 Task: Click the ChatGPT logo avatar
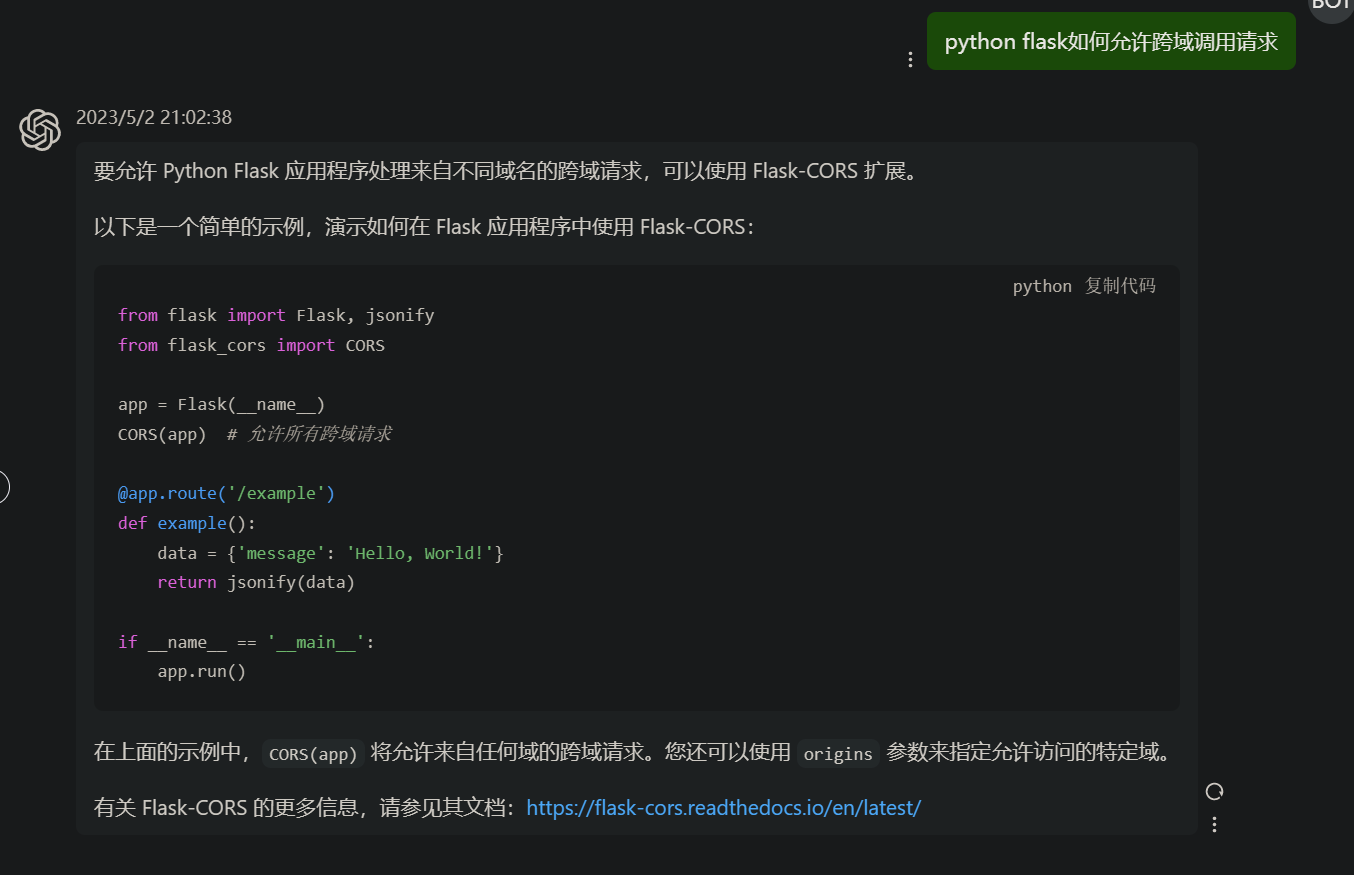click(40, 129)
